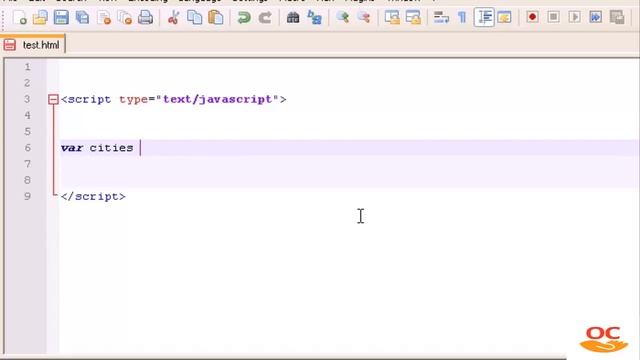The image size is (640, 360).
Task: Click line number 1 in the margin
Action: click(27, 67)
